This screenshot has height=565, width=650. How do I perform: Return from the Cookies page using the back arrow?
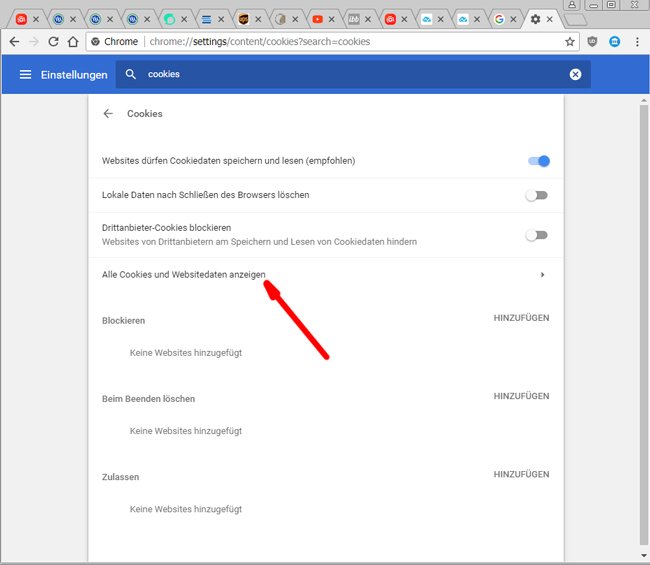click(108, 114)
